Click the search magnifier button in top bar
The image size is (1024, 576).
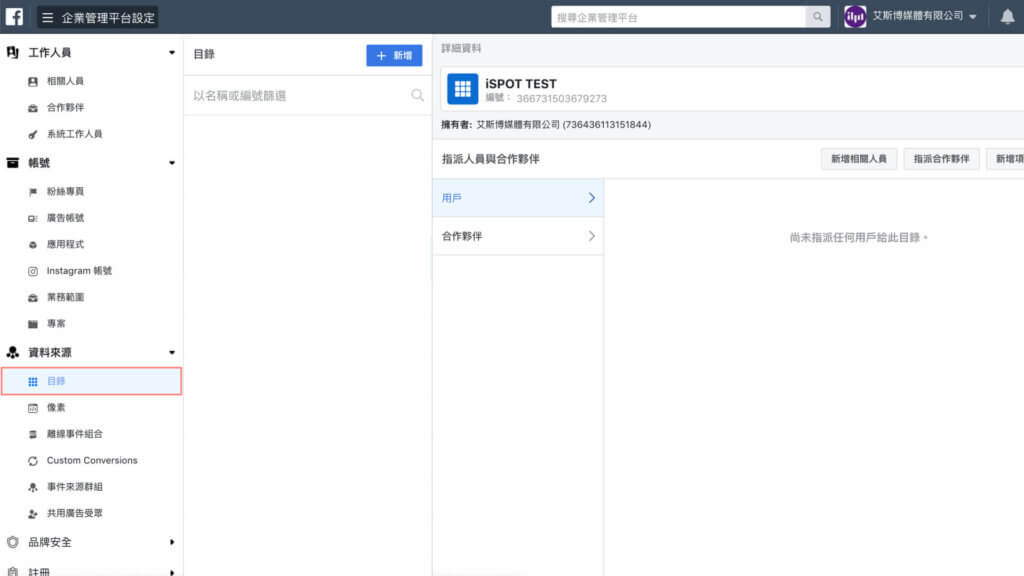click(818, 17)
